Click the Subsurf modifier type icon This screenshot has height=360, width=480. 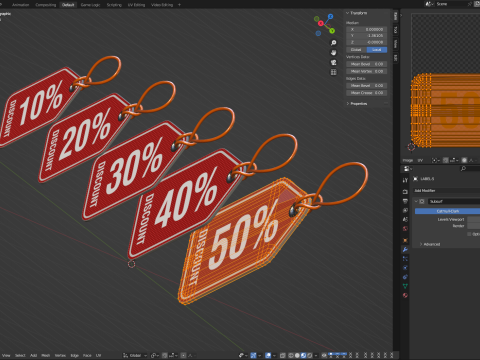click(422, 201)
